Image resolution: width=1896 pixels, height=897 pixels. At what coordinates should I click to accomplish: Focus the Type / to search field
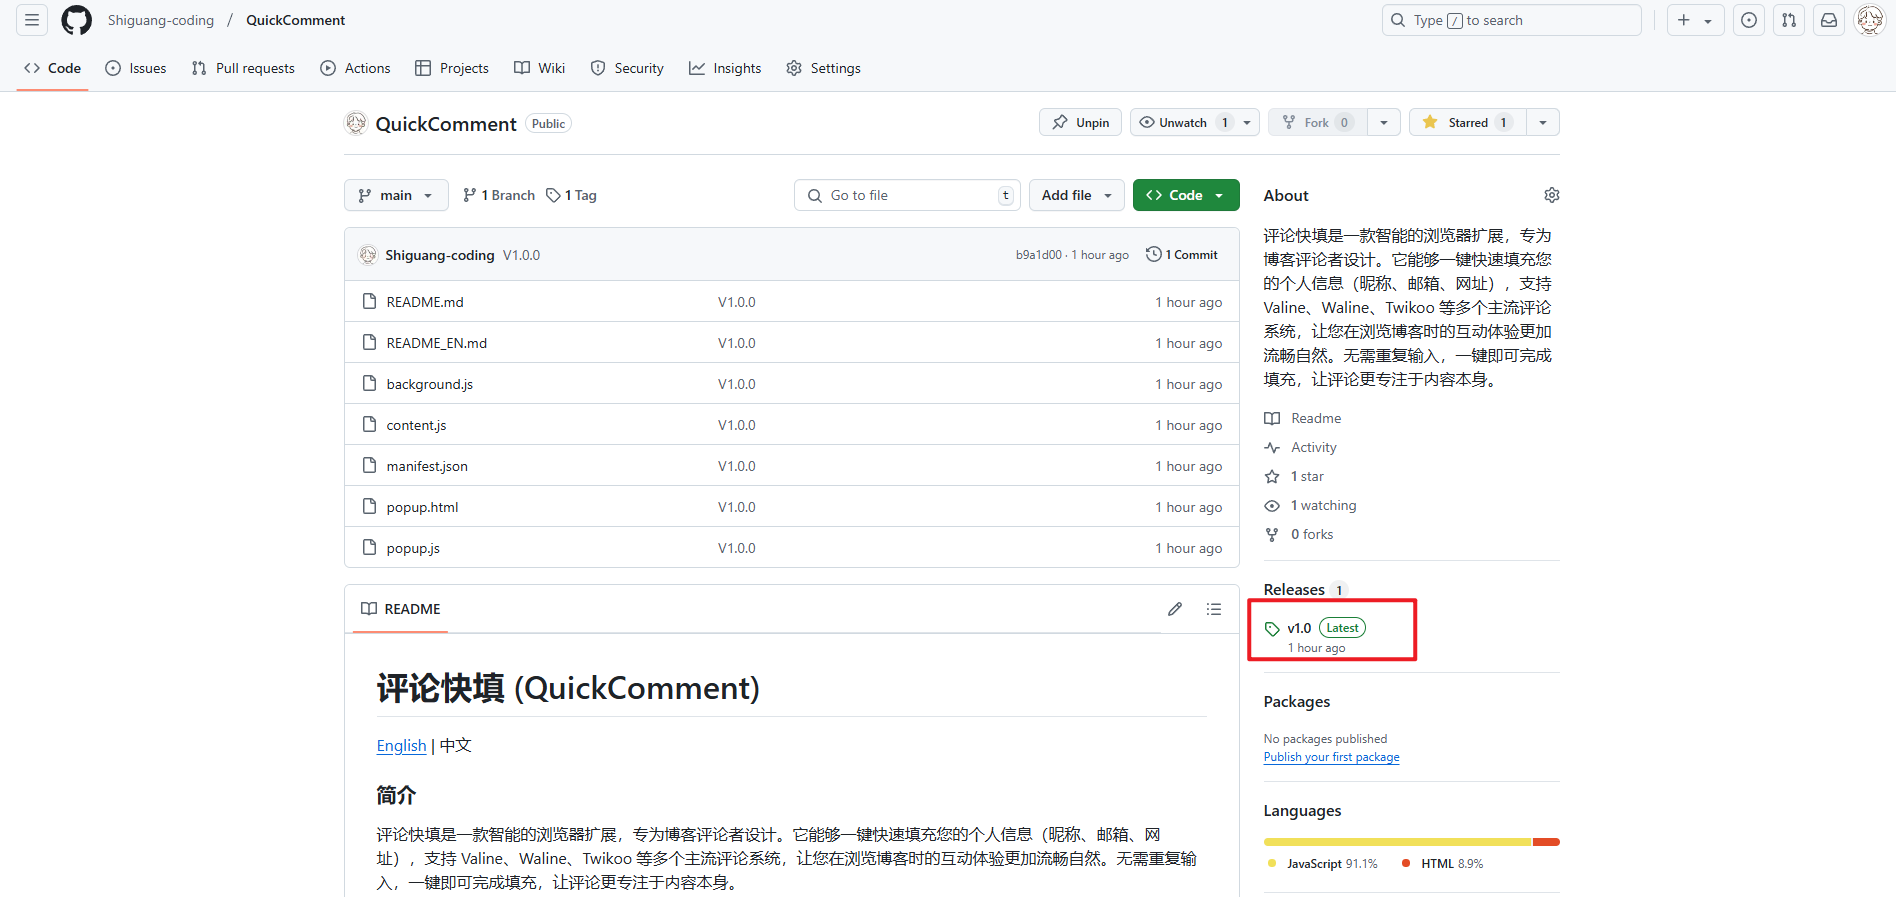click(x=1511, y=20)
